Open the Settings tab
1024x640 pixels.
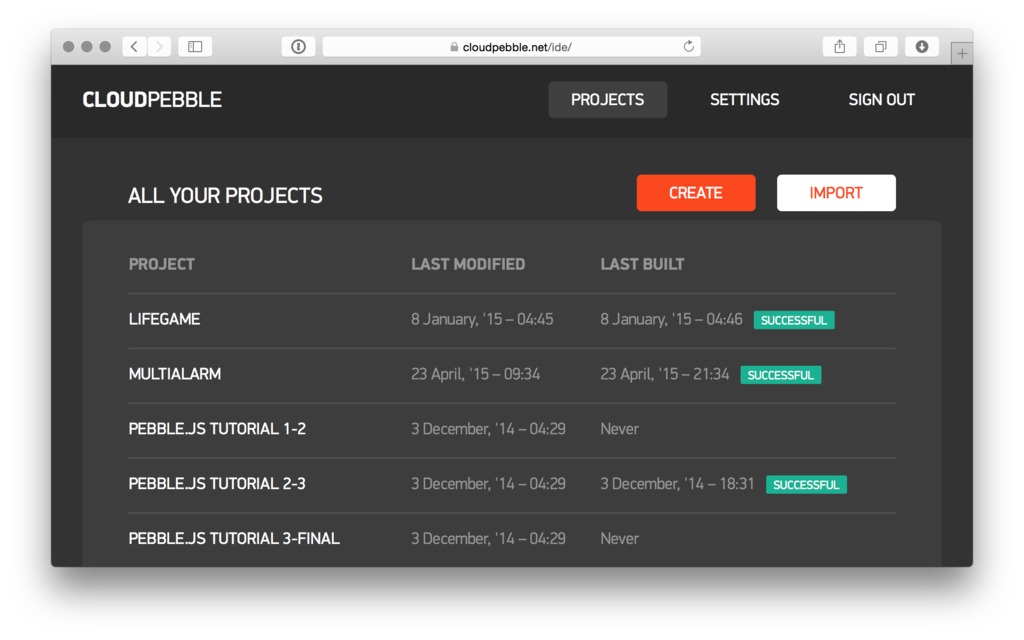pos(744,99)
